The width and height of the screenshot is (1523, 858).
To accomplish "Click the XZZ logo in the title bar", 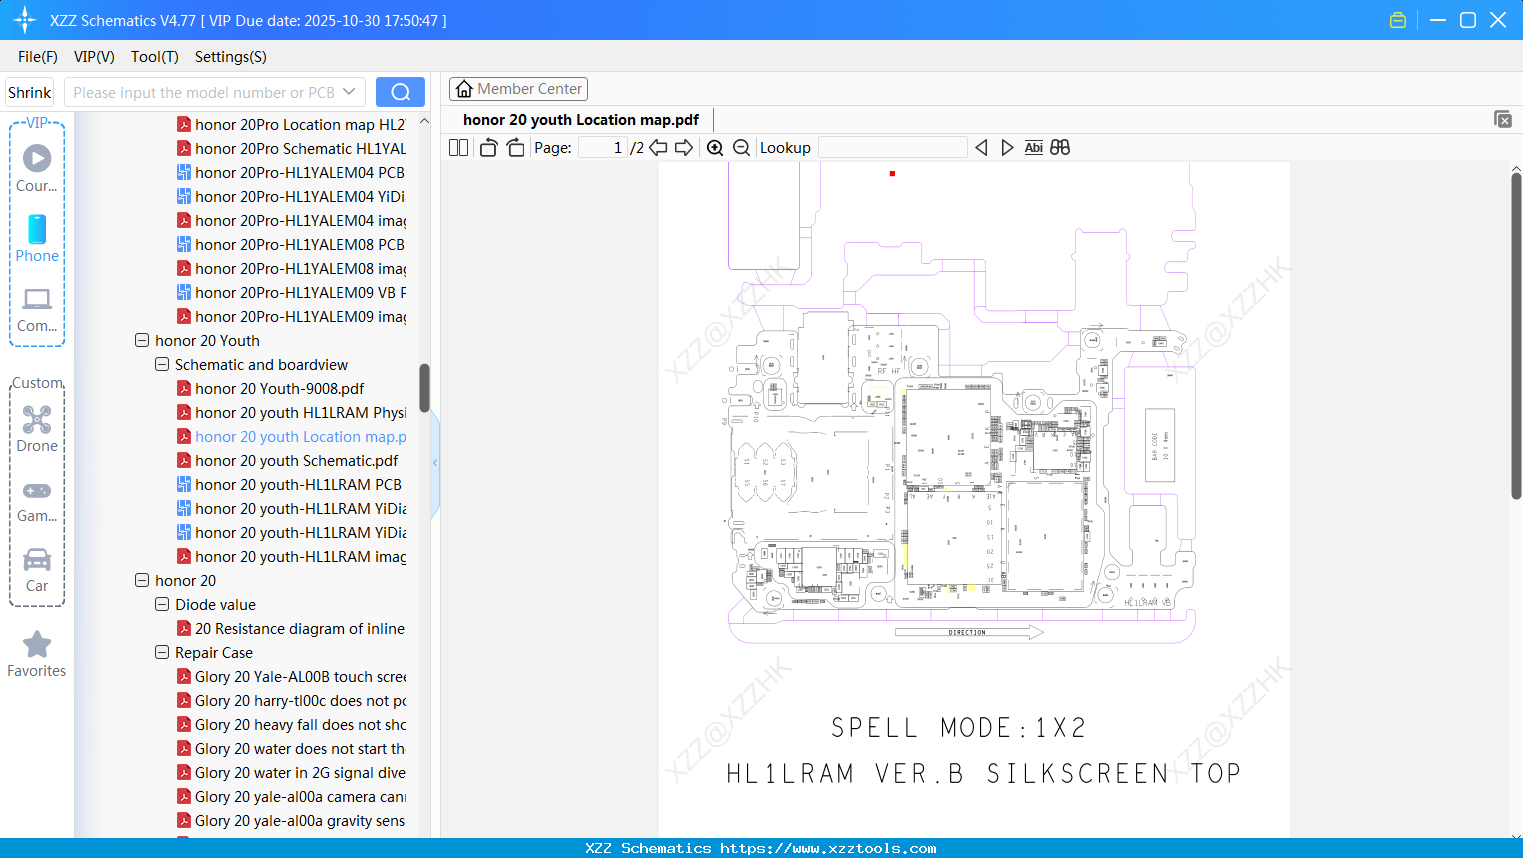I will pos(25,20).
